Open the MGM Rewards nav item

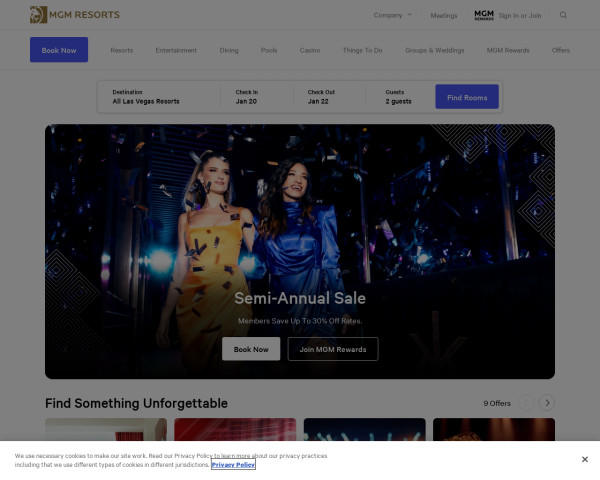(x=508, y=50)
